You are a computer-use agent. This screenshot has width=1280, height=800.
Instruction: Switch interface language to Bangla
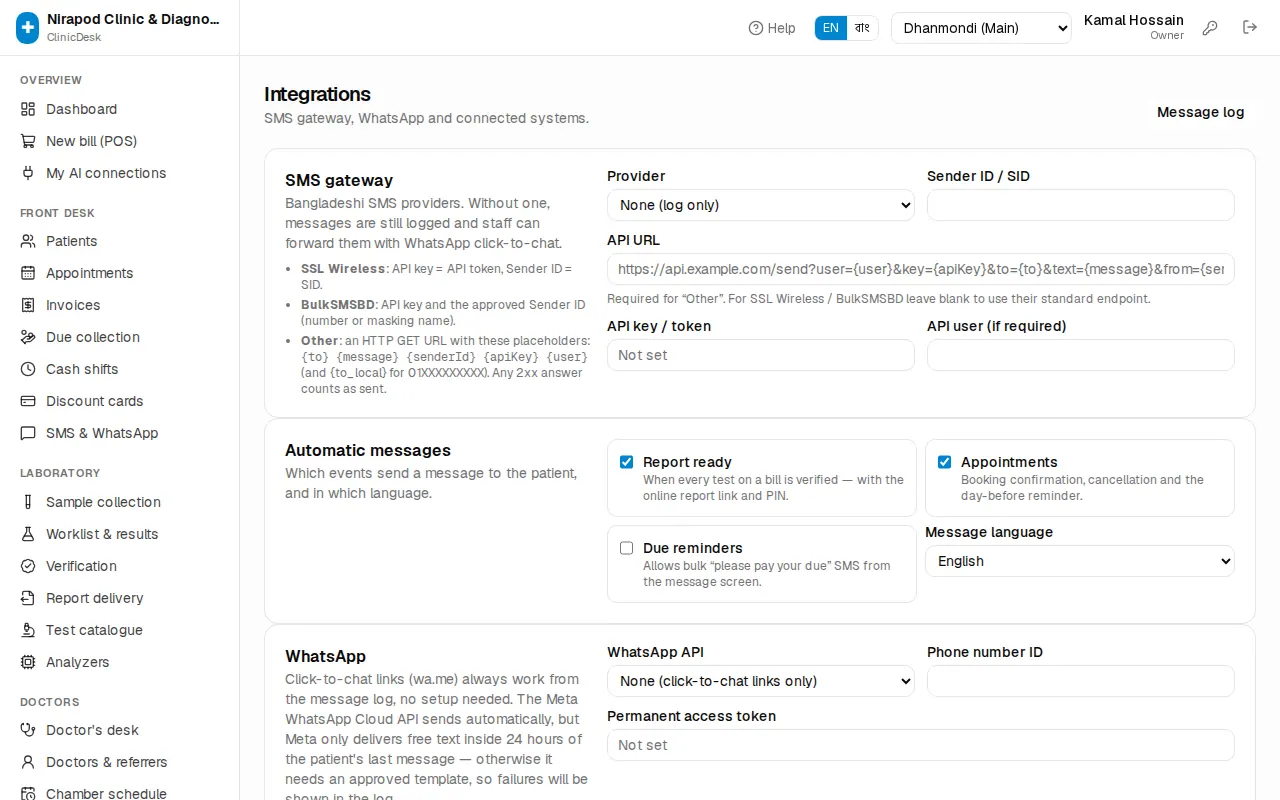(862, 28)
